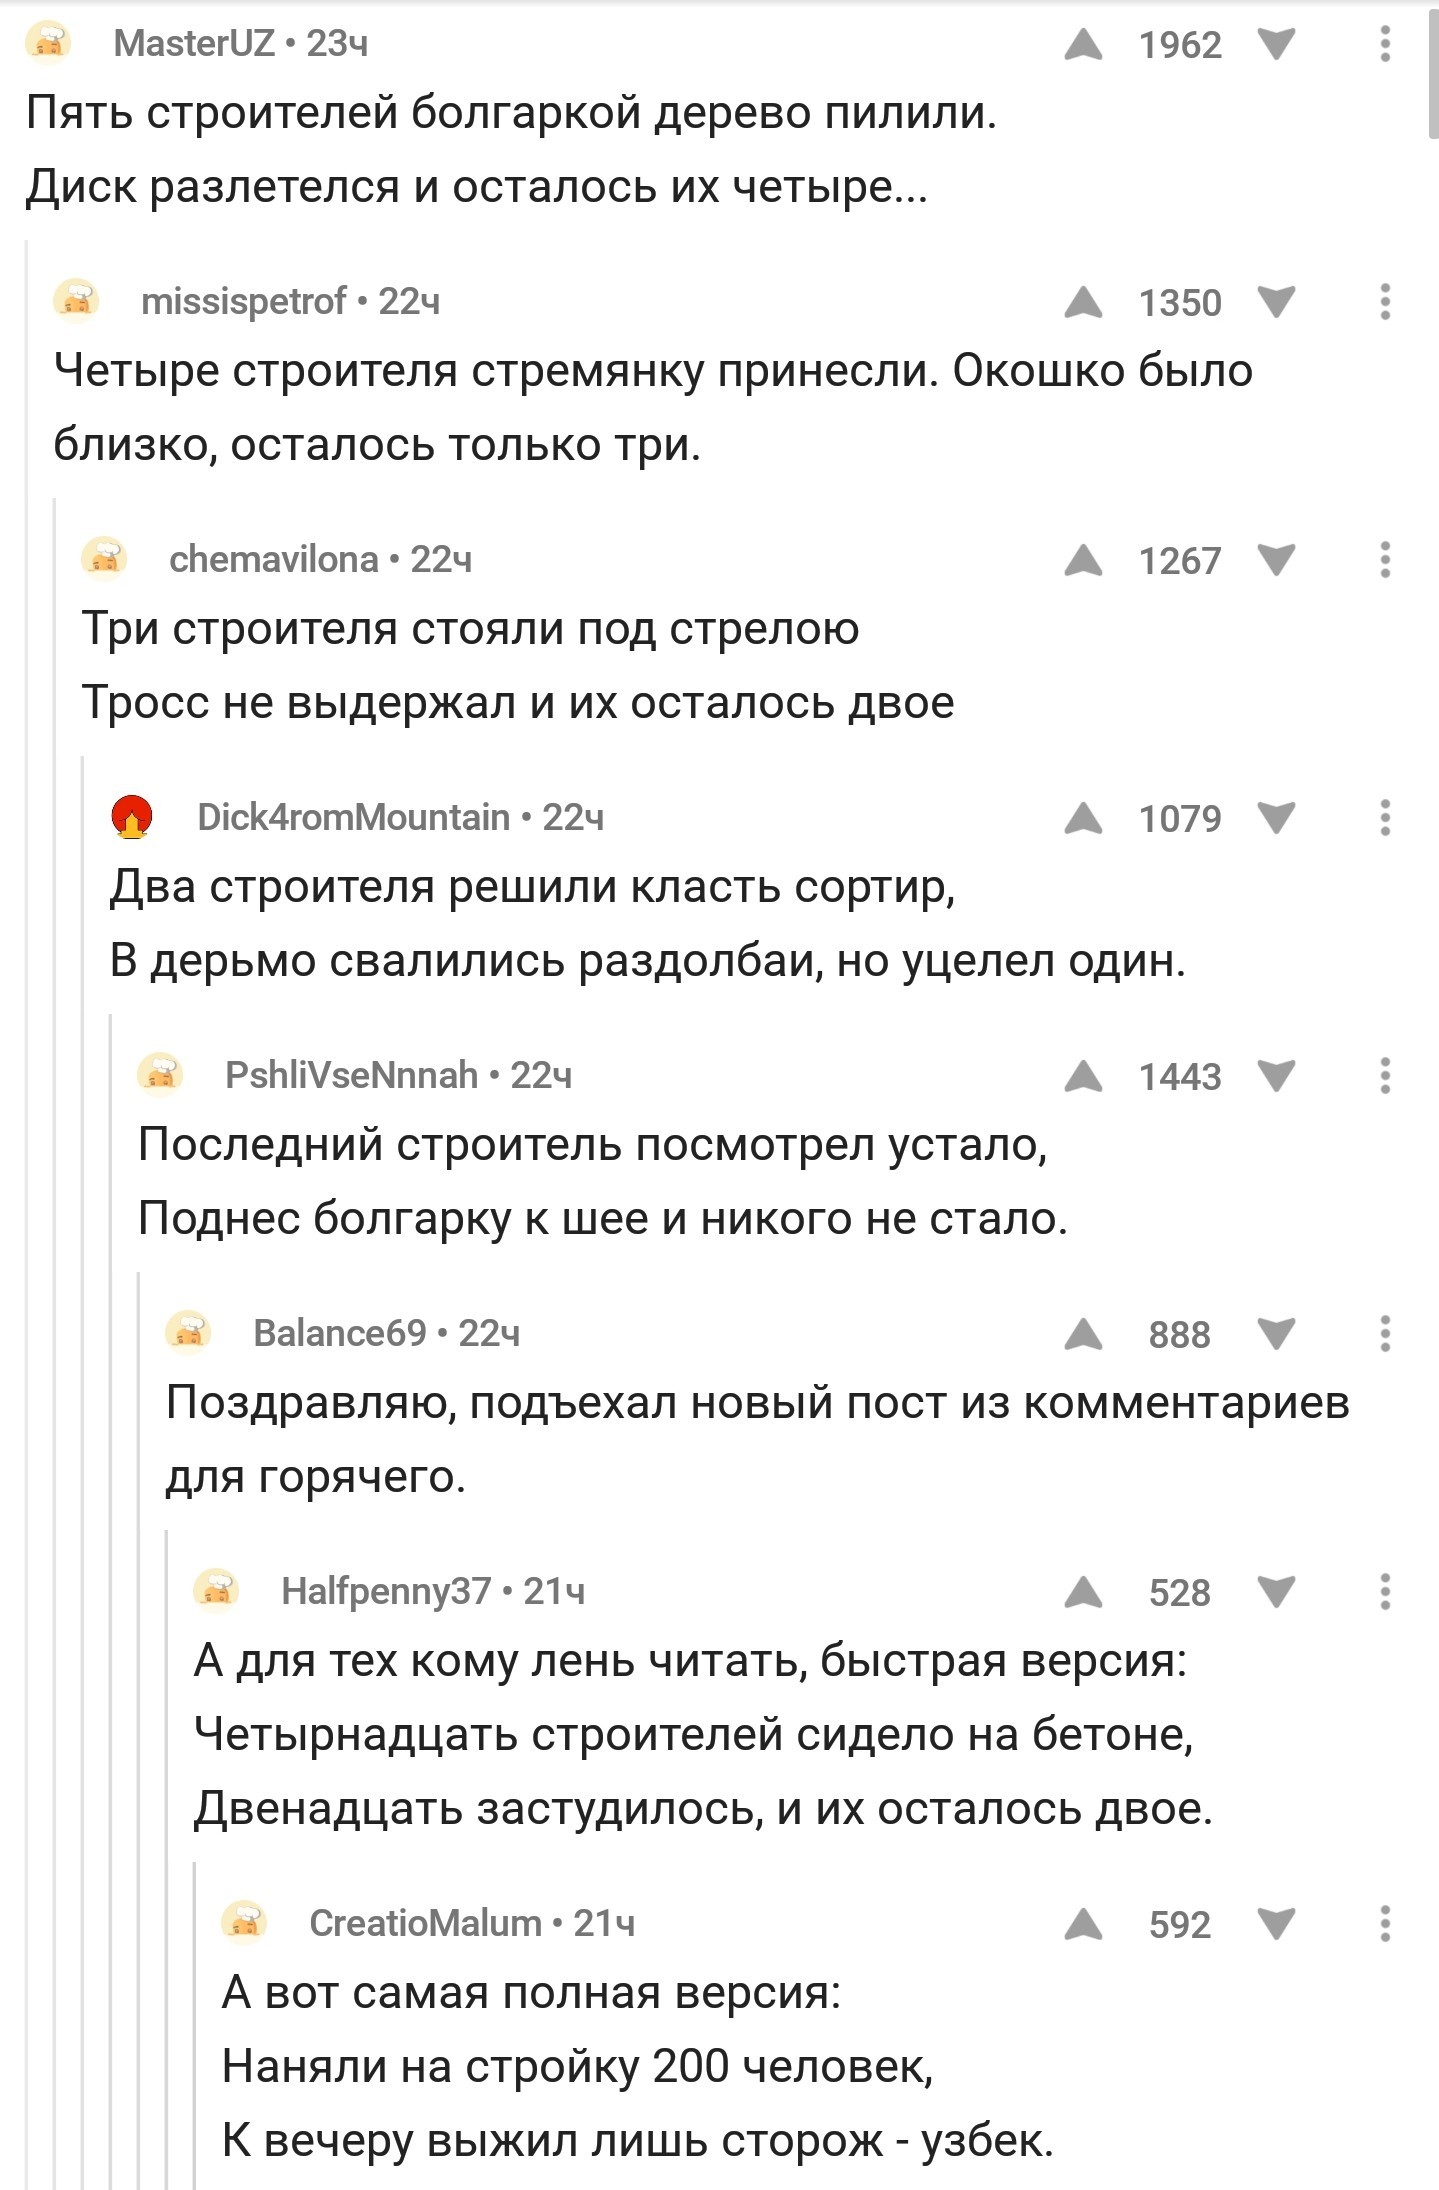The image size is (1439, 2190).
Task: Open Halfpenny37's profile link
Action: tap(386, 1591)
